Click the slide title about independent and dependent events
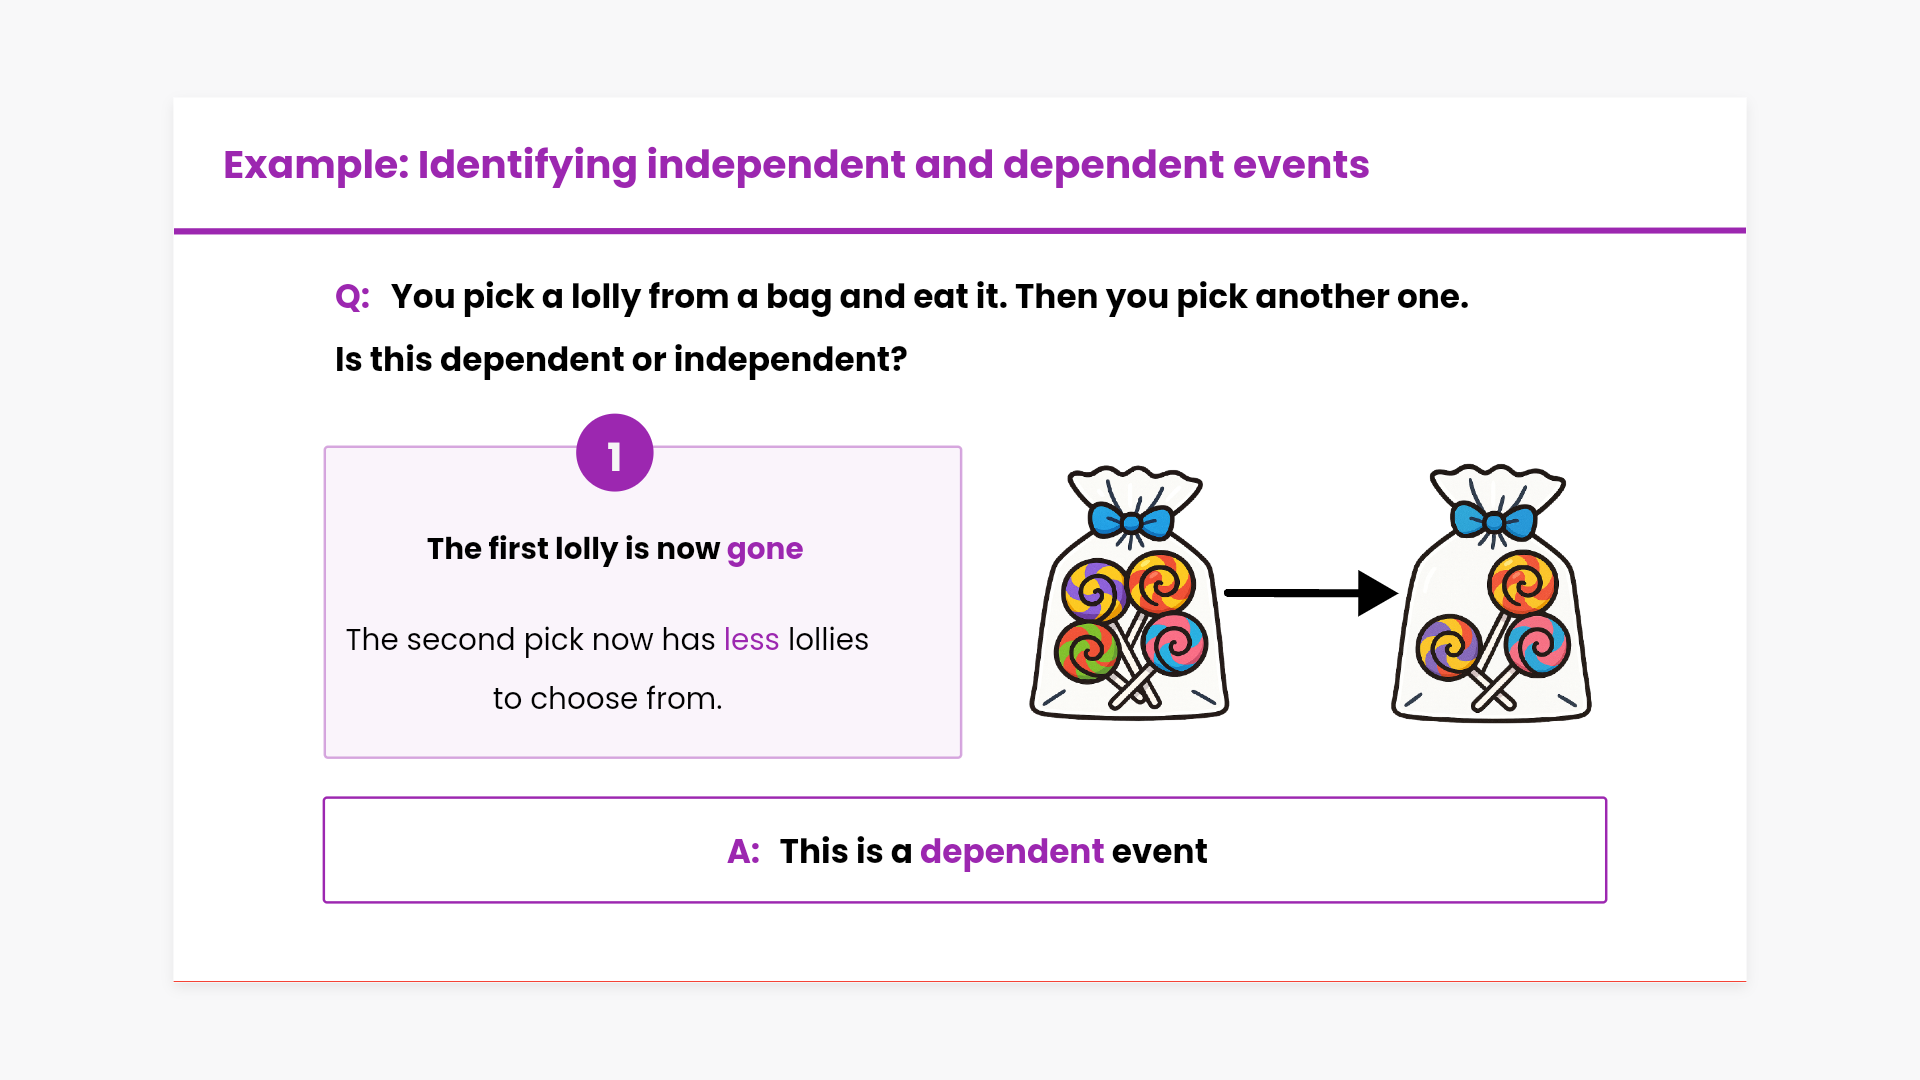Image resolution: width=1920 pixels, height=1080 pixels. click(796, 165)
